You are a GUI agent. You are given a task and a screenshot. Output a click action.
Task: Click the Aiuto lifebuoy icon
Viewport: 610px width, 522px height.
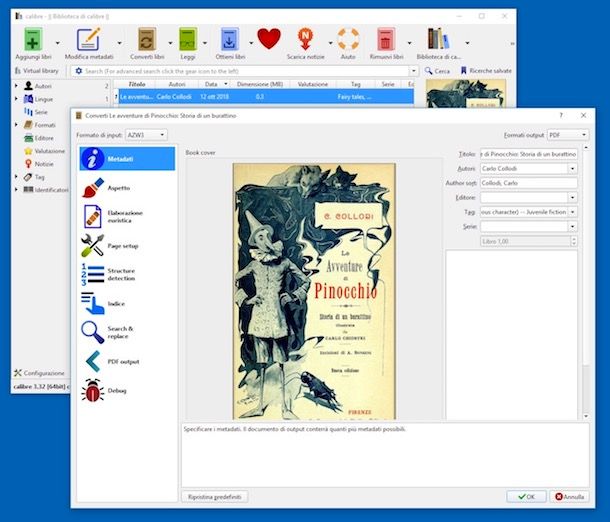[348, 39]
